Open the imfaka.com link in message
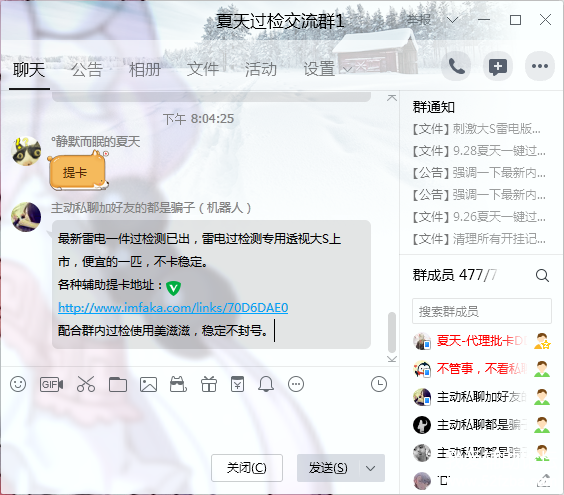 point(173,308)
